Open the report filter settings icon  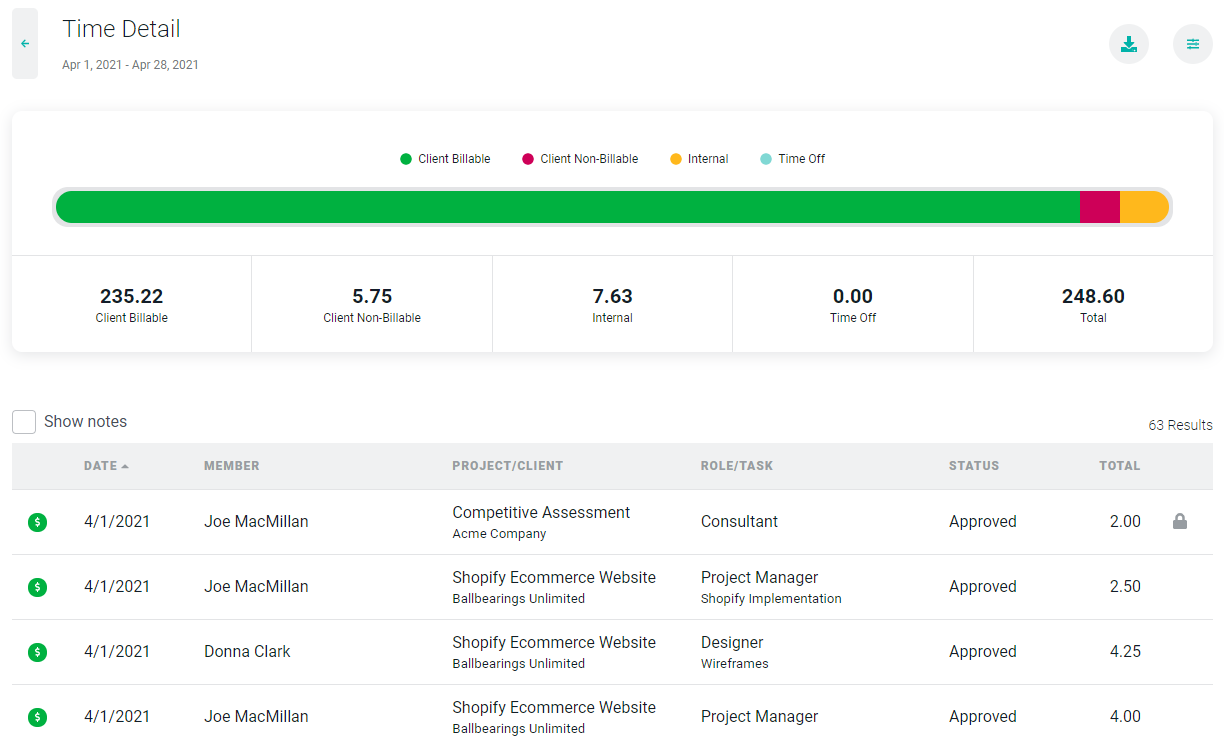click(x=1193, y=44)
